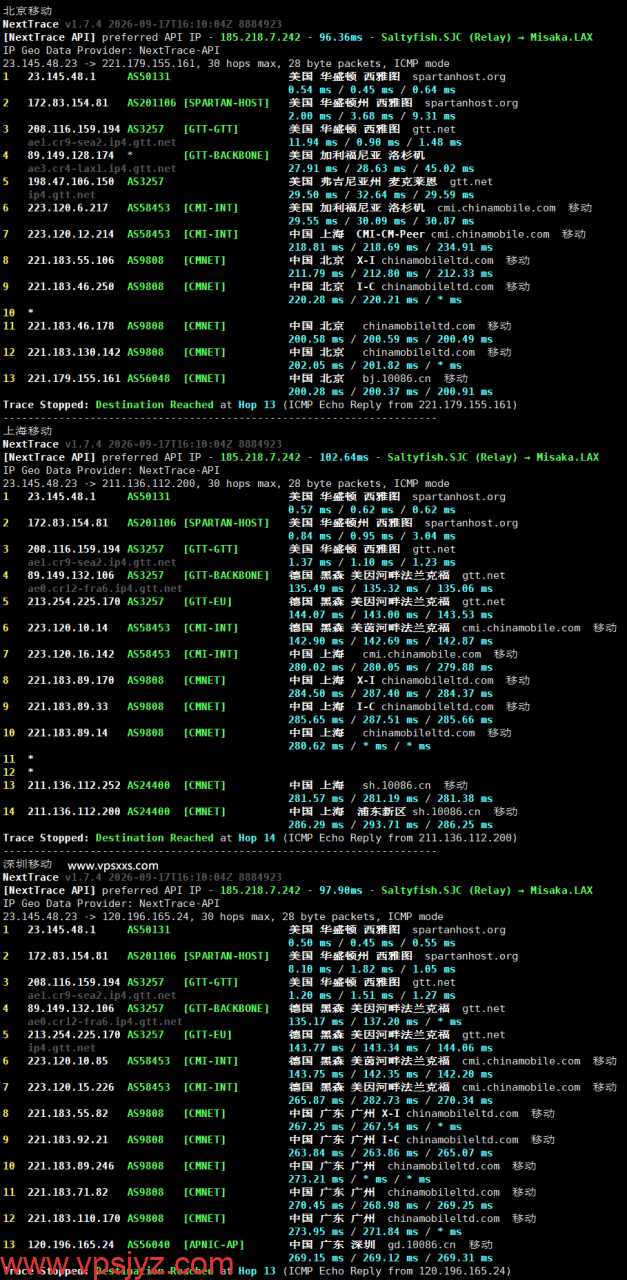Select hop IP 198.47.106.150
The width and height of the screenshot is (627, 1280).
point(71,182)
